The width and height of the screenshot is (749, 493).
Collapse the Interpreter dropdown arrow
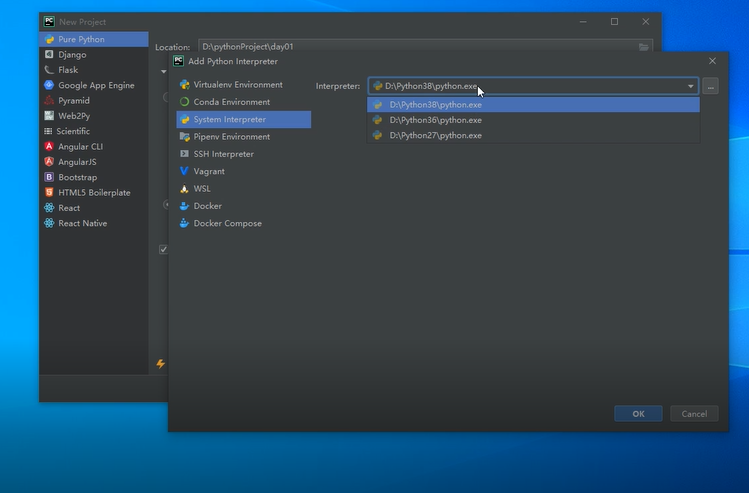(690, 86)
